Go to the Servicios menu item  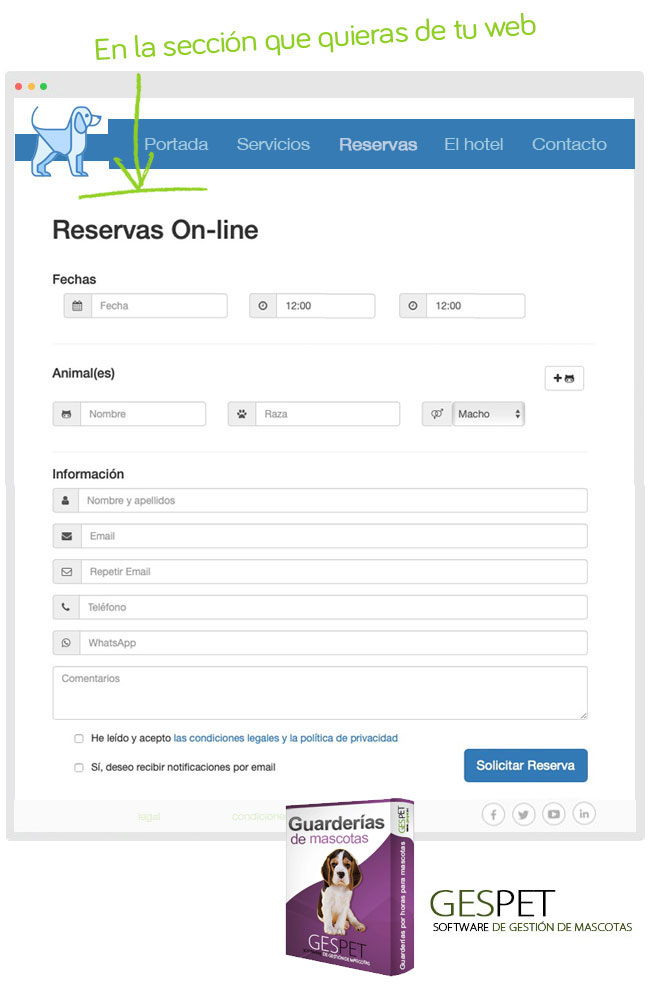point(273,144)
